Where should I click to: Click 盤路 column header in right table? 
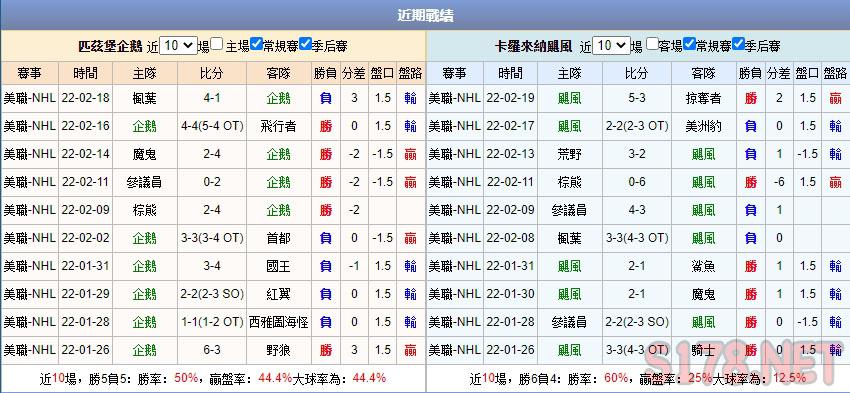click(835, 73)
